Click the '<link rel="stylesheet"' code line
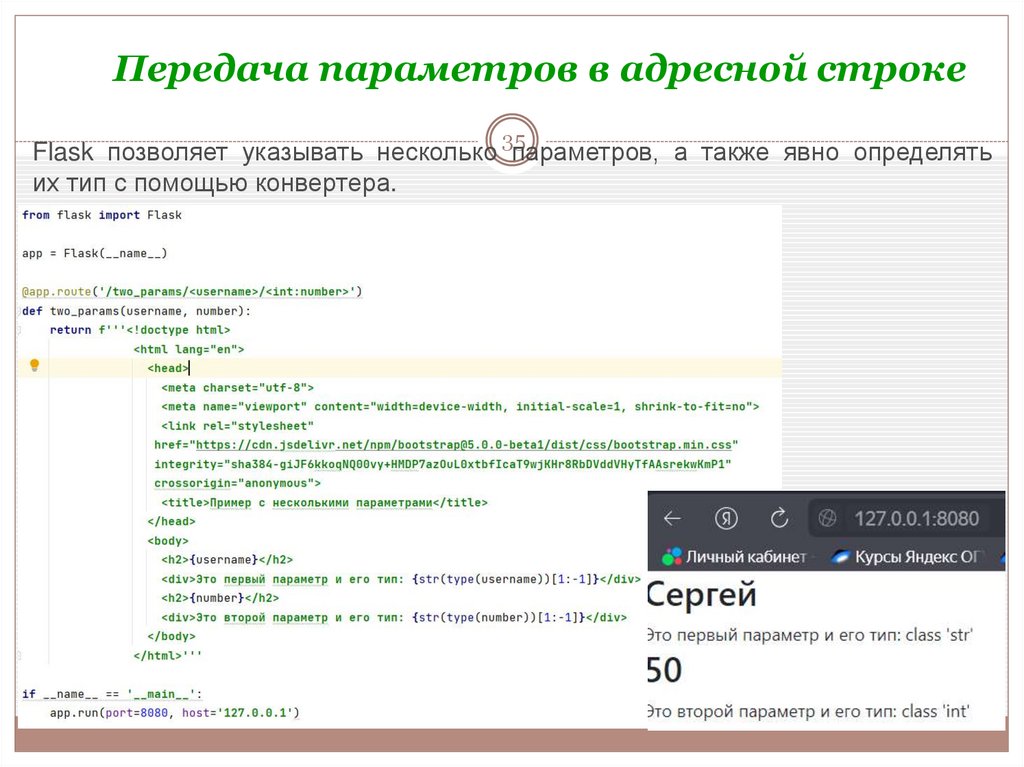Screen dimensions: 1024x767 tap(238, 426)
